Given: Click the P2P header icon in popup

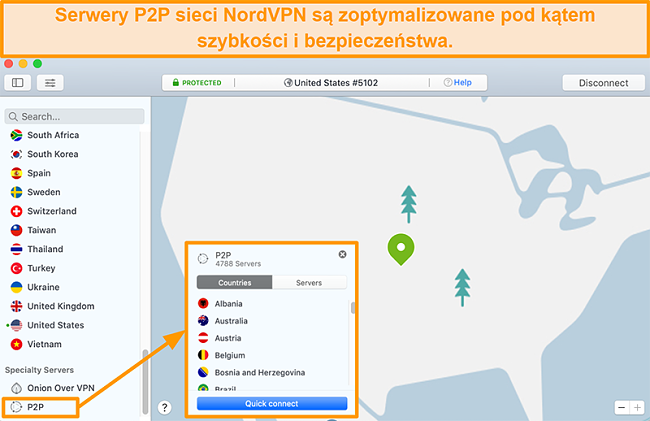Looking at the screenshot, I should pos(203,259).
